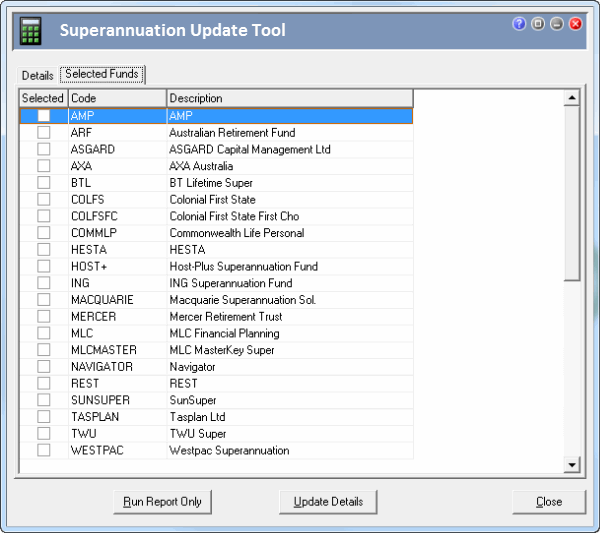Tick the MLCMASTER fund checkbox
The image size is (600, 533).
tap(44, 350)
